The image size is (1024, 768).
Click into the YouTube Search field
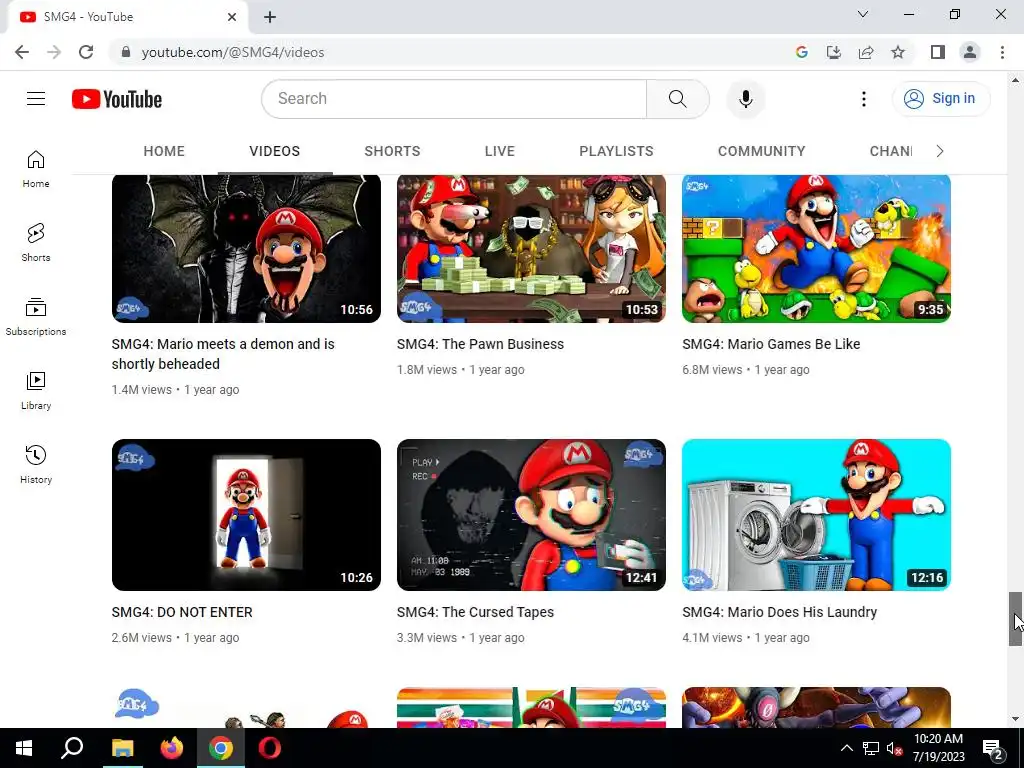click(454, 99)
